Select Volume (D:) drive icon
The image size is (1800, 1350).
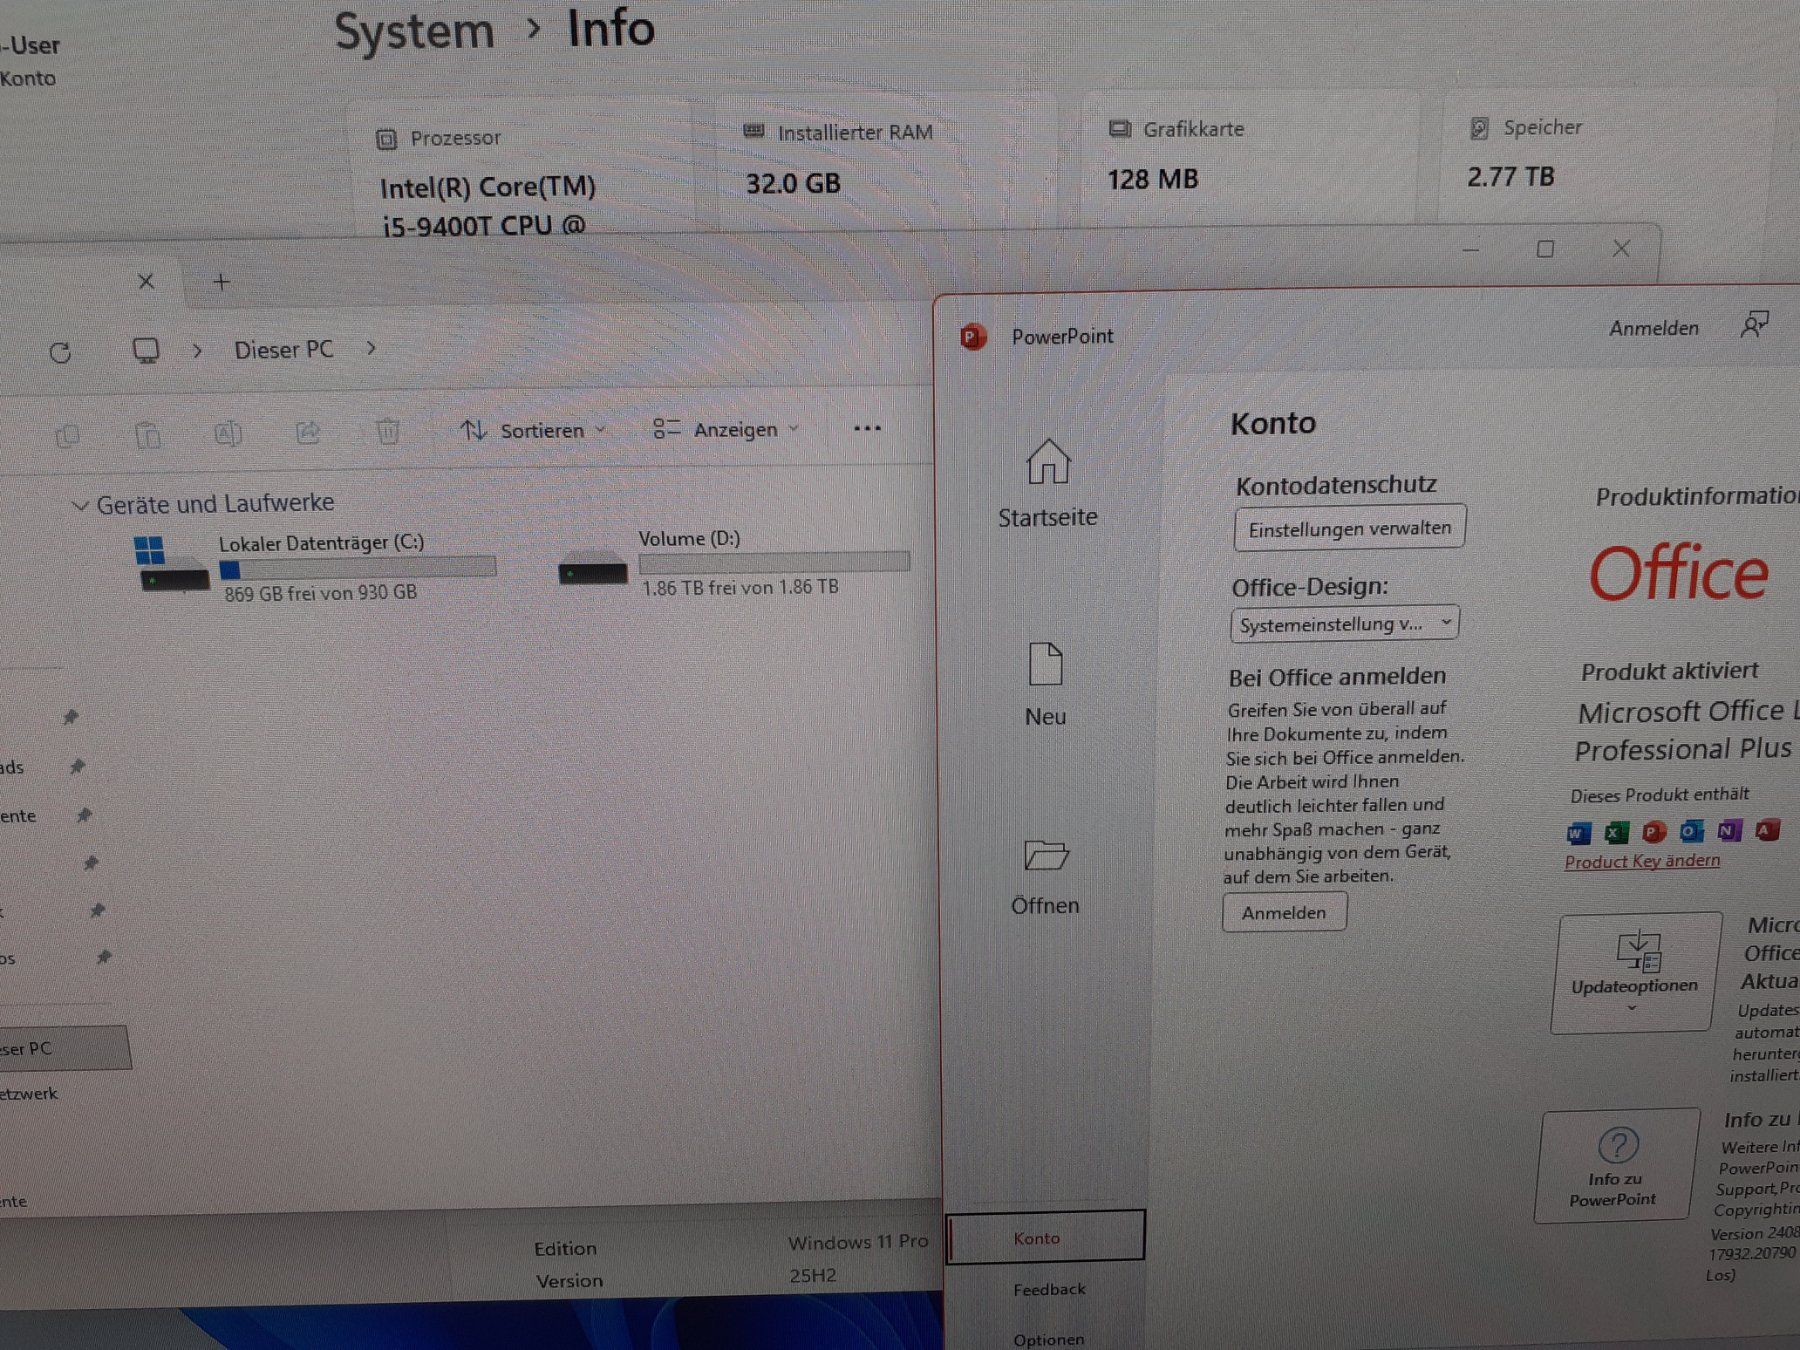(593, 570)
